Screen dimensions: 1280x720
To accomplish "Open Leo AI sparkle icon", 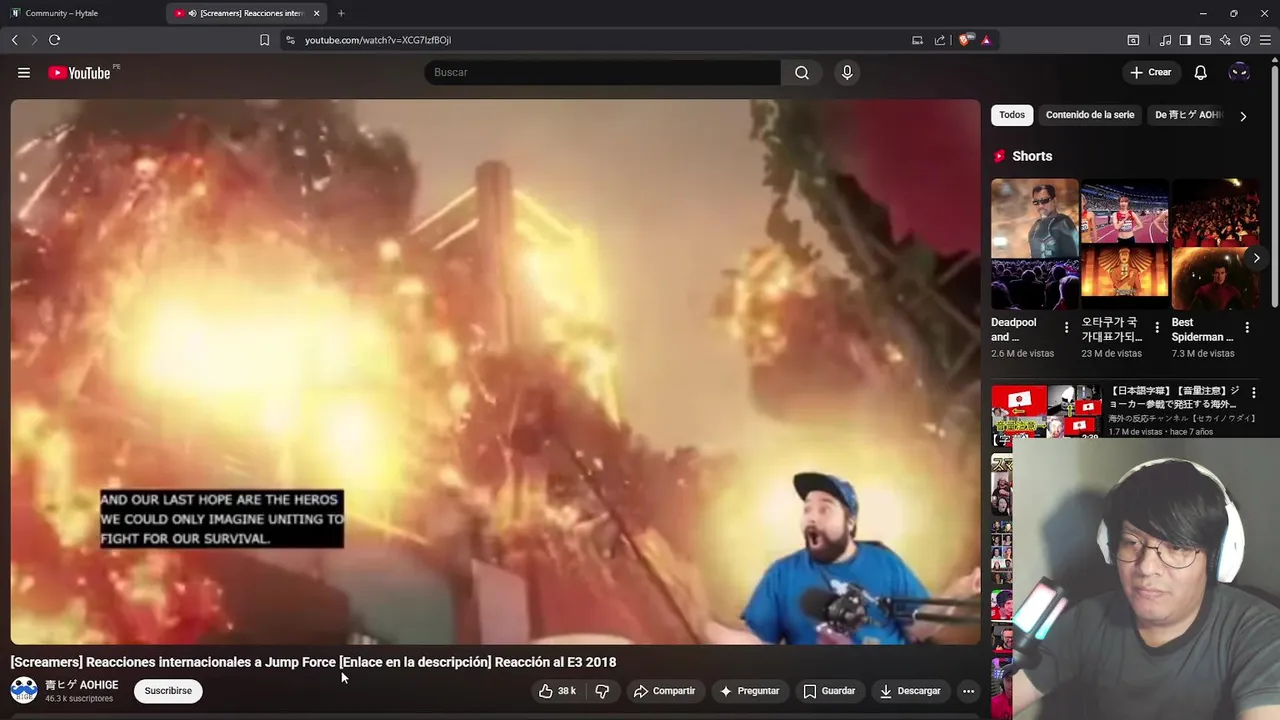I will (x=1225, y=40).
